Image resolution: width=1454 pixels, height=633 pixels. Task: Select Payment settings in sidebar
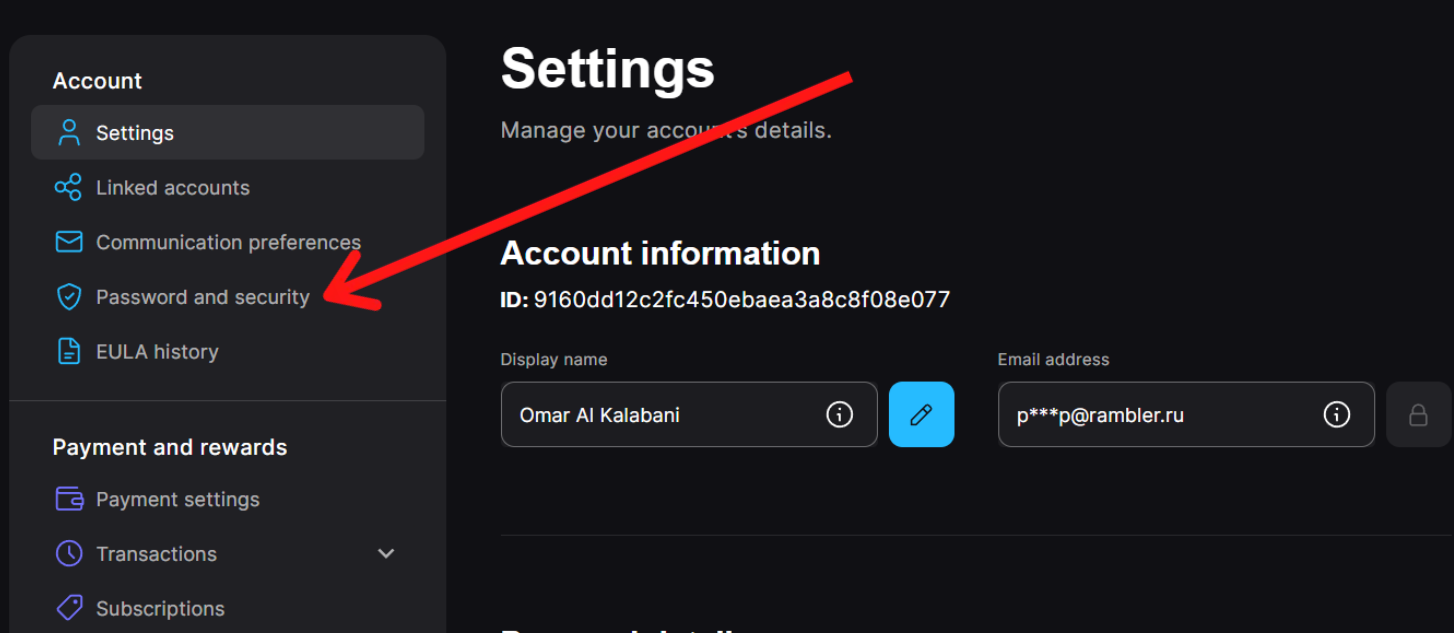pos(178,499)
